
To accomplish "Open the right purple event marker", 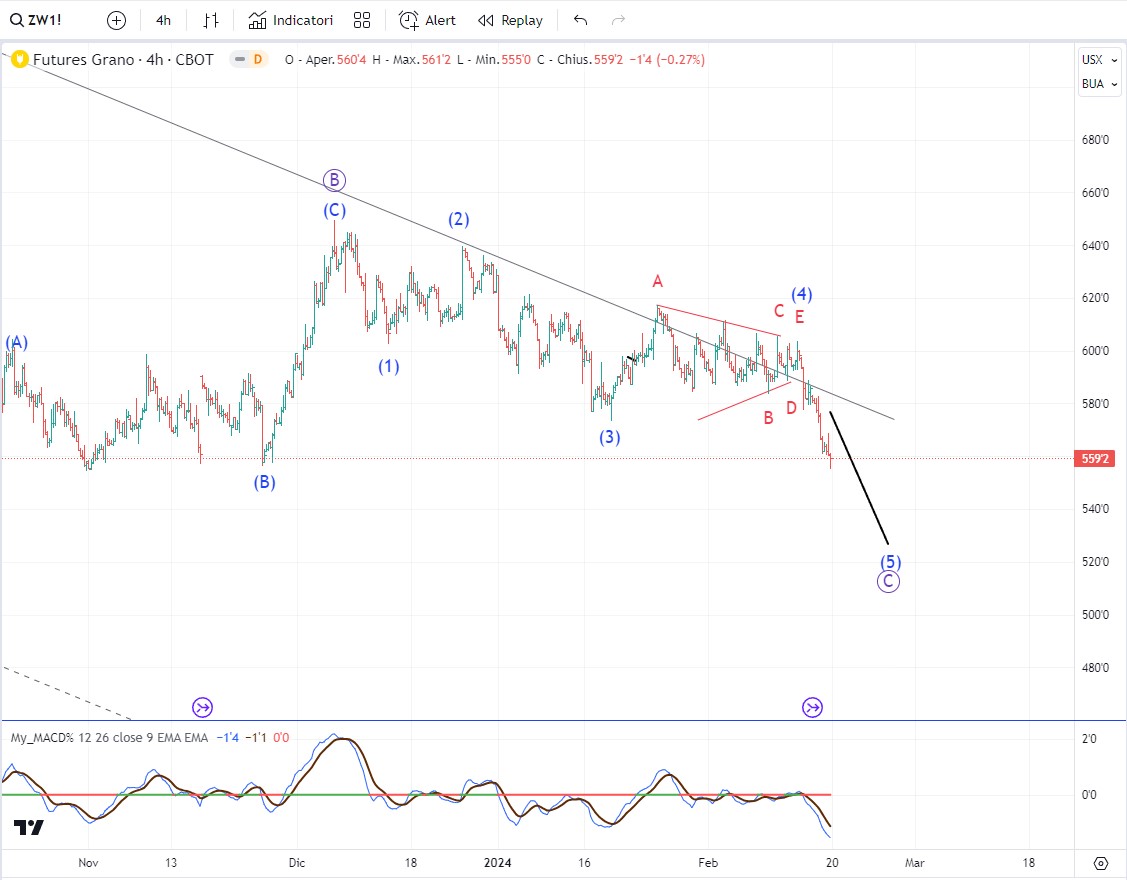I will pos(812,707).
